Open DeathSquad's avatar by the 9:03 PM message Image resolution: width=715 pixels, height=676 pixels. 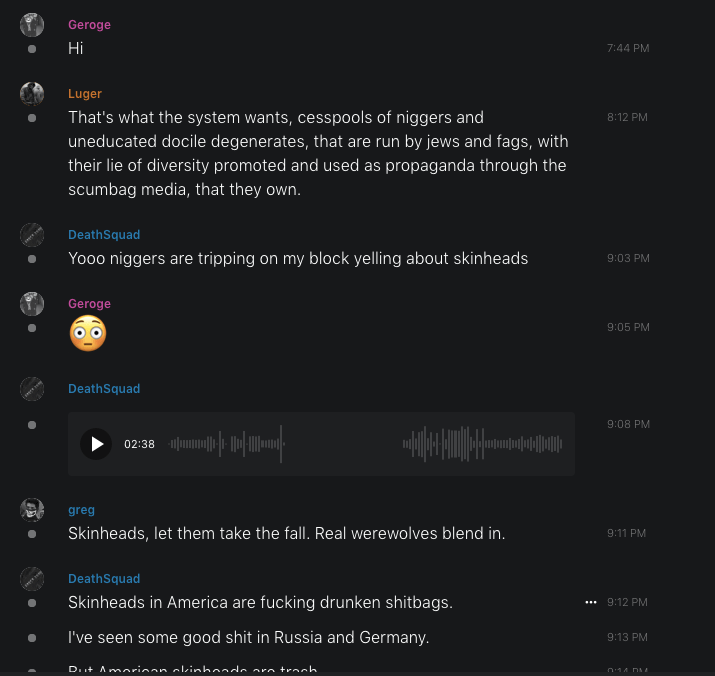tap(32, 235)
